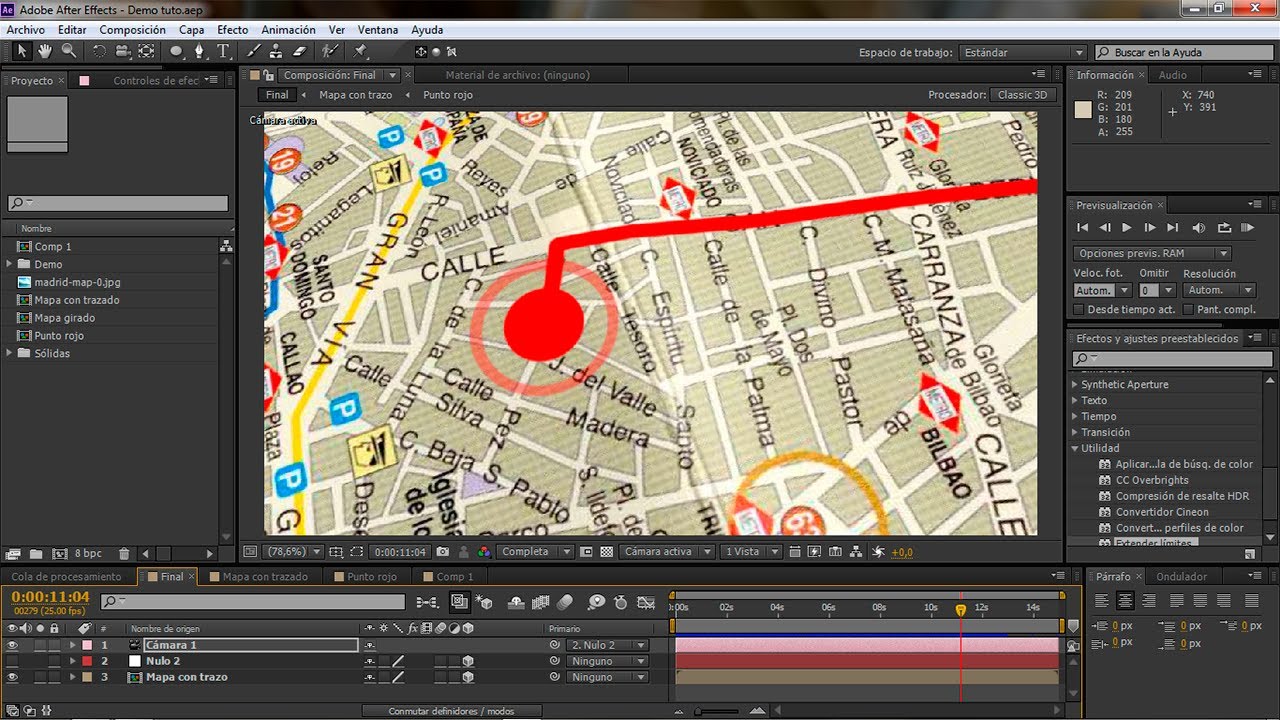Select the Unified Camera tool
1280x720 pixels.
(x=122, y=51)
